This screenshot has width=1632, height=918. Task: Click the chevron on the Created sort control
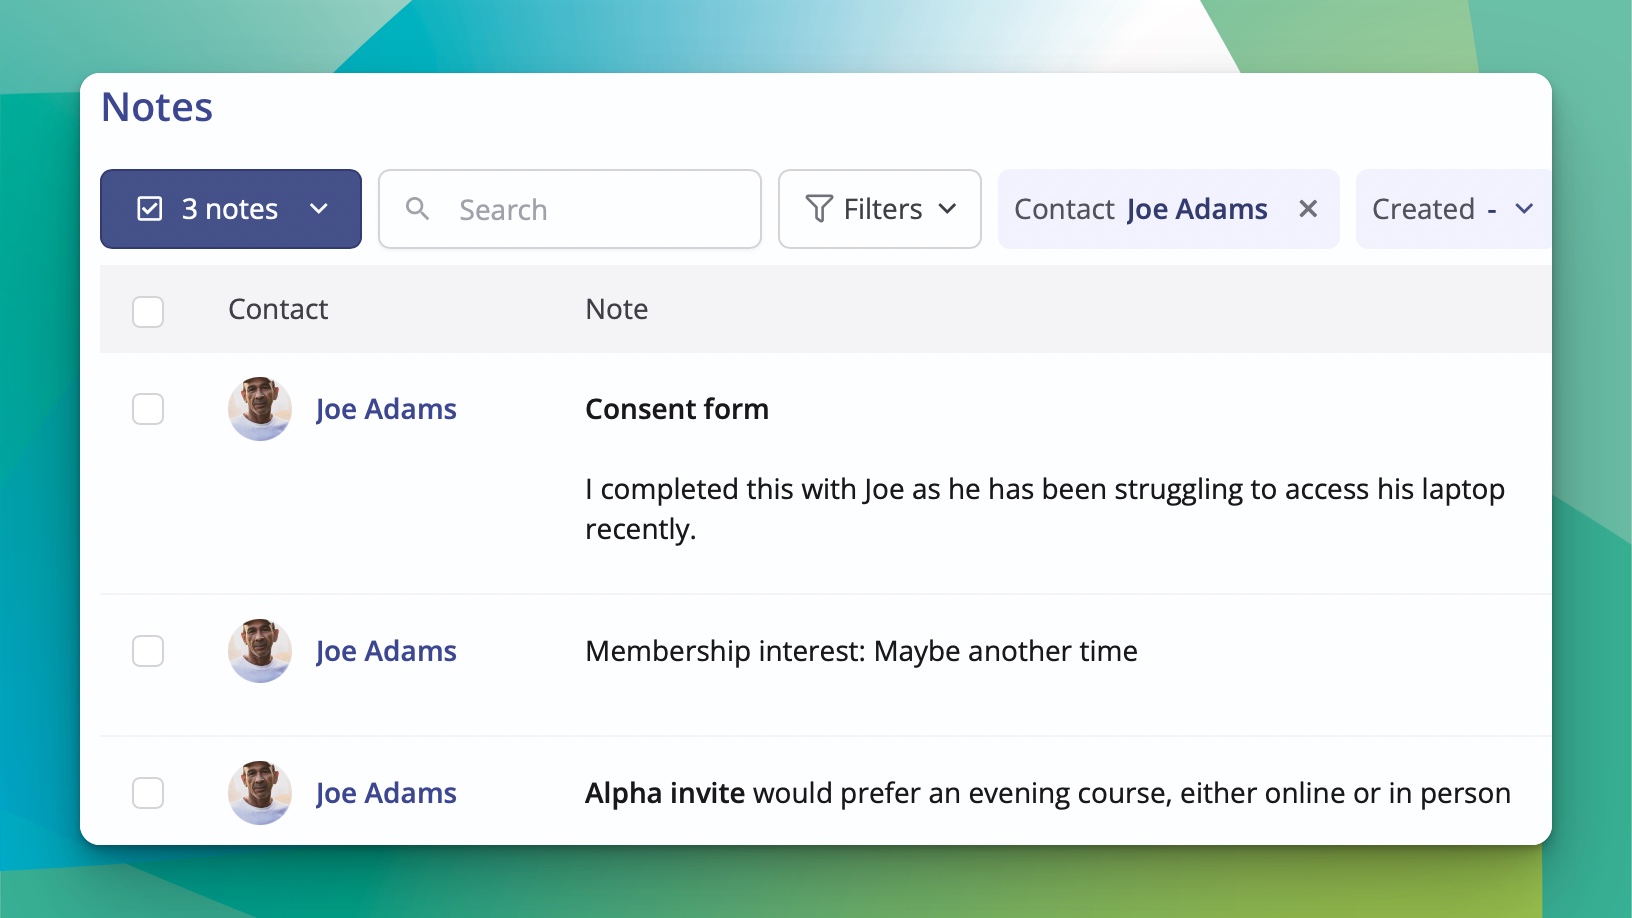[x=1524, y=209]
